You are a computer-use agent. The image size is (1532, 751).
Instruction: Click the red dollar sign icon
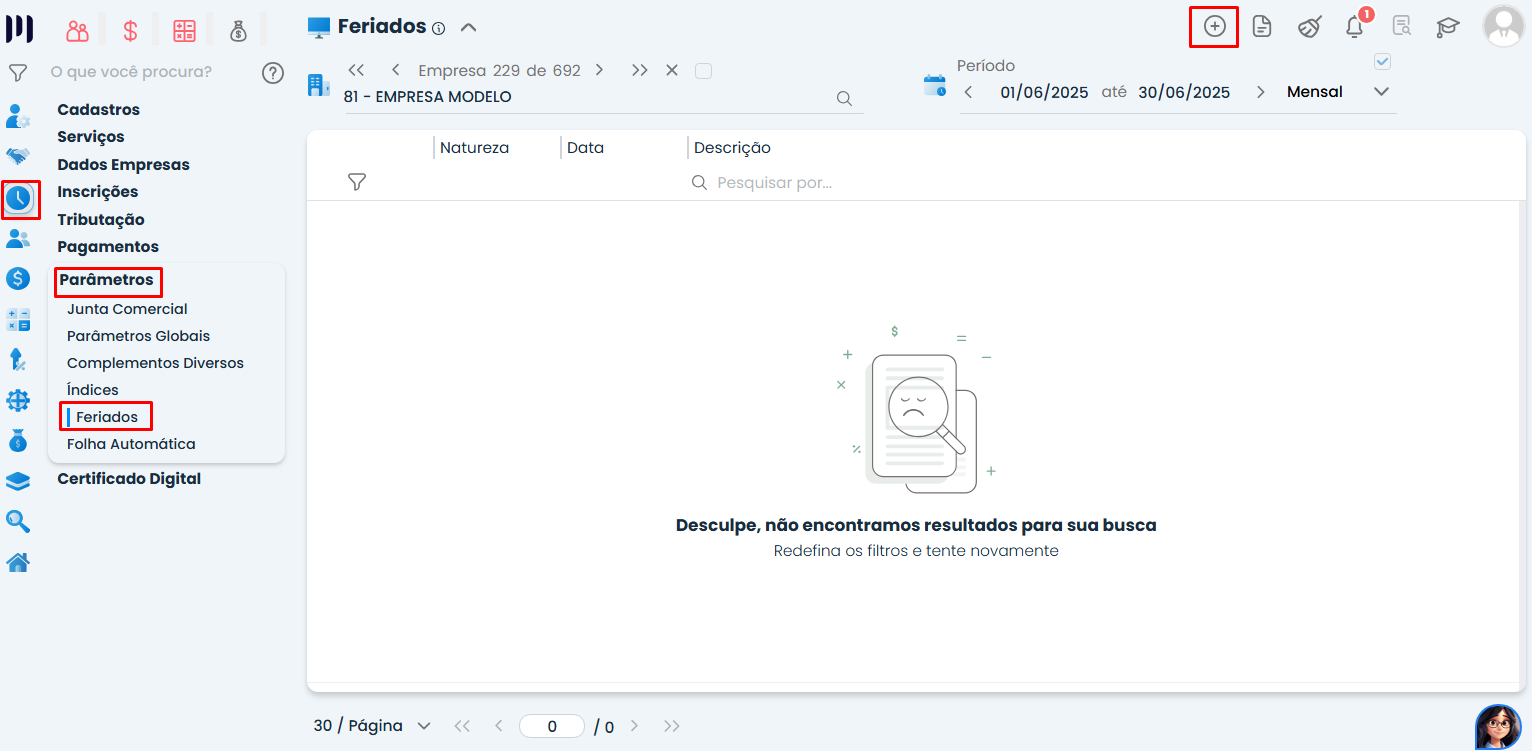[130, 30]
